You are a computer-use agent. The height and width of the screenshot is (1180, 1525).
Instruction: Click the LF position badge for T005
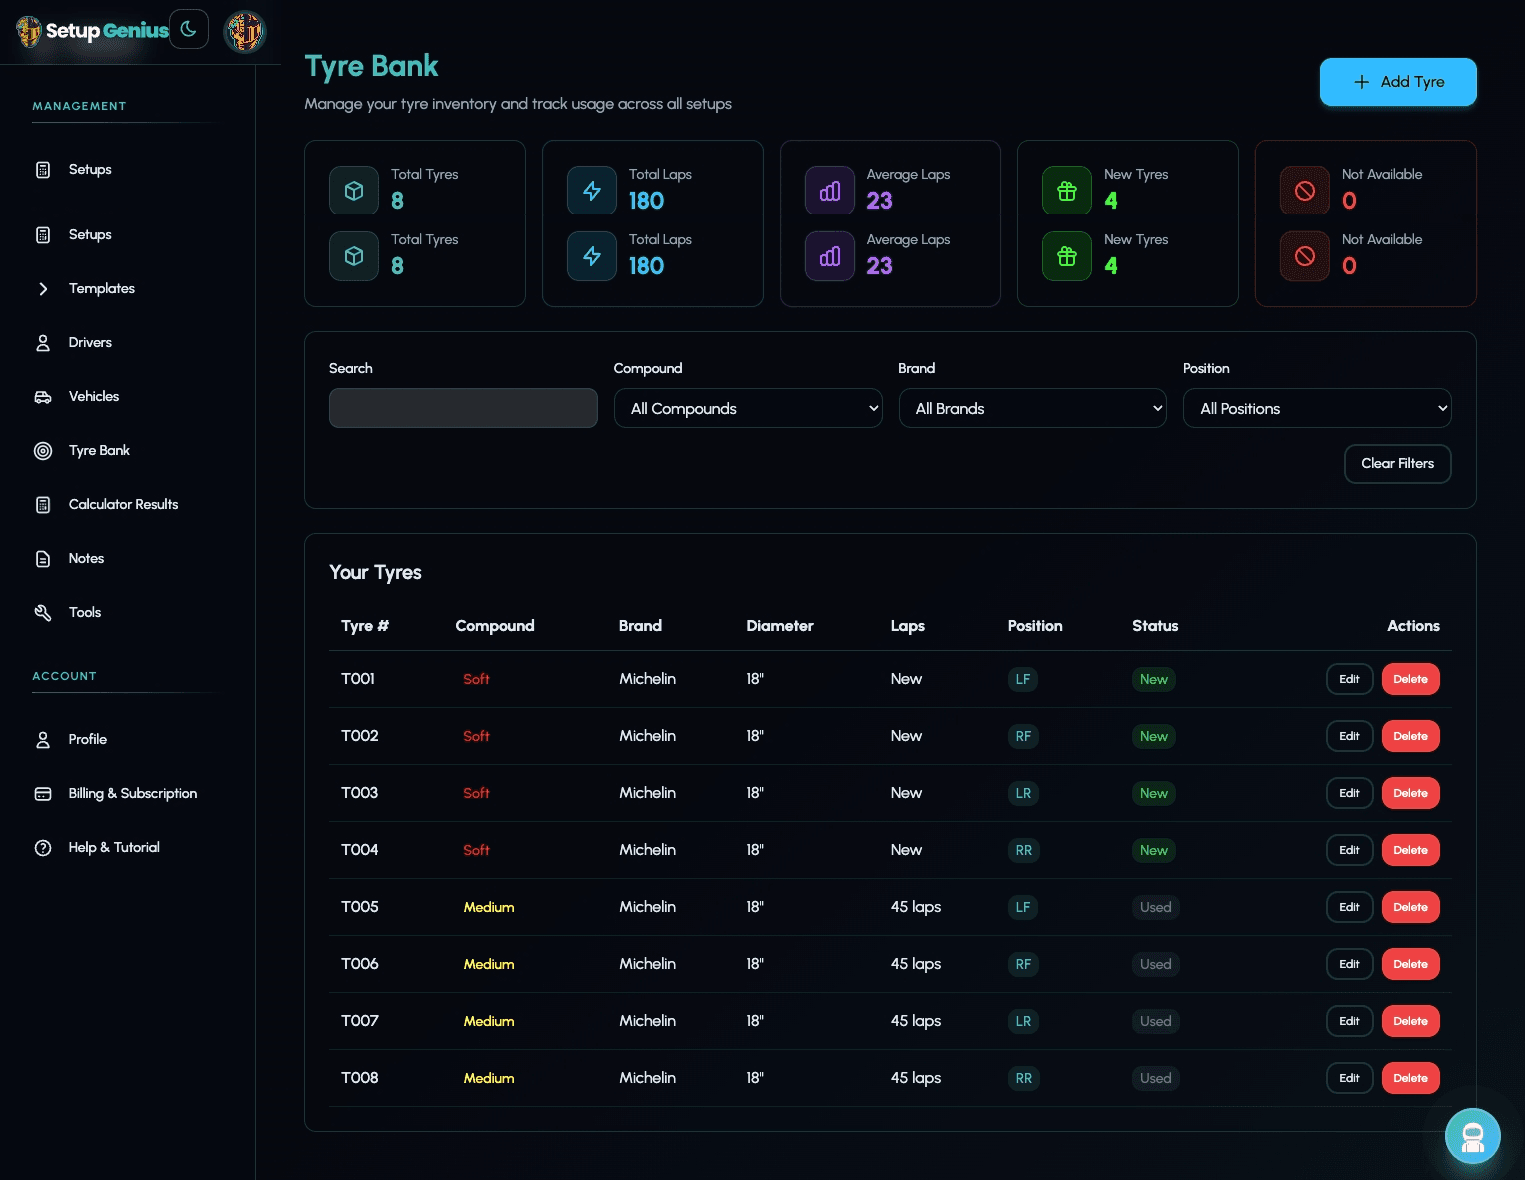[1023, 907]
